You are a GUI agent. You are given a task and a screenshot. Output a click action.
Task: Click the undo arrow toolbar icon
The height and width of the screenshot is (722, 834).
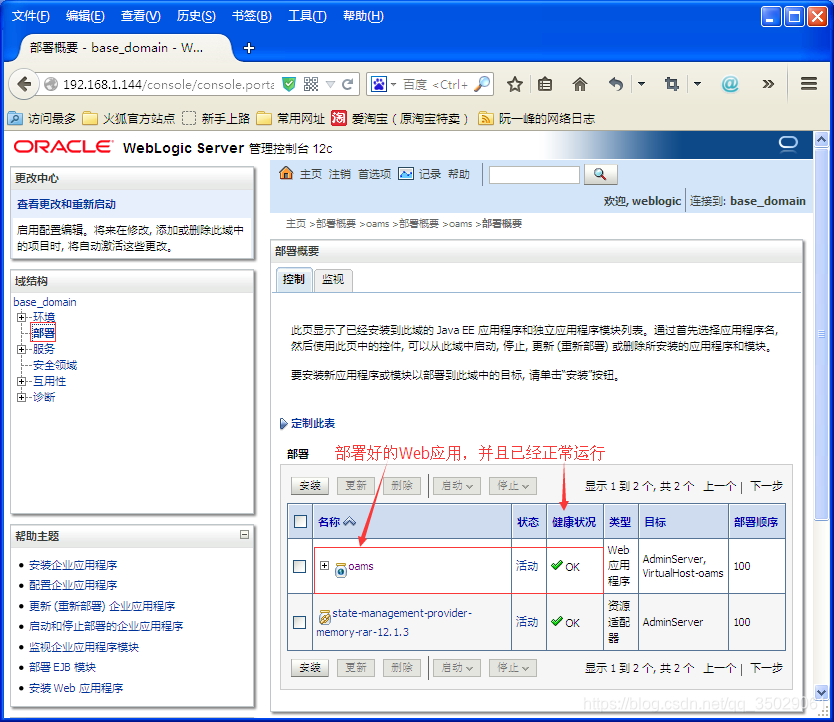(616, 84)
